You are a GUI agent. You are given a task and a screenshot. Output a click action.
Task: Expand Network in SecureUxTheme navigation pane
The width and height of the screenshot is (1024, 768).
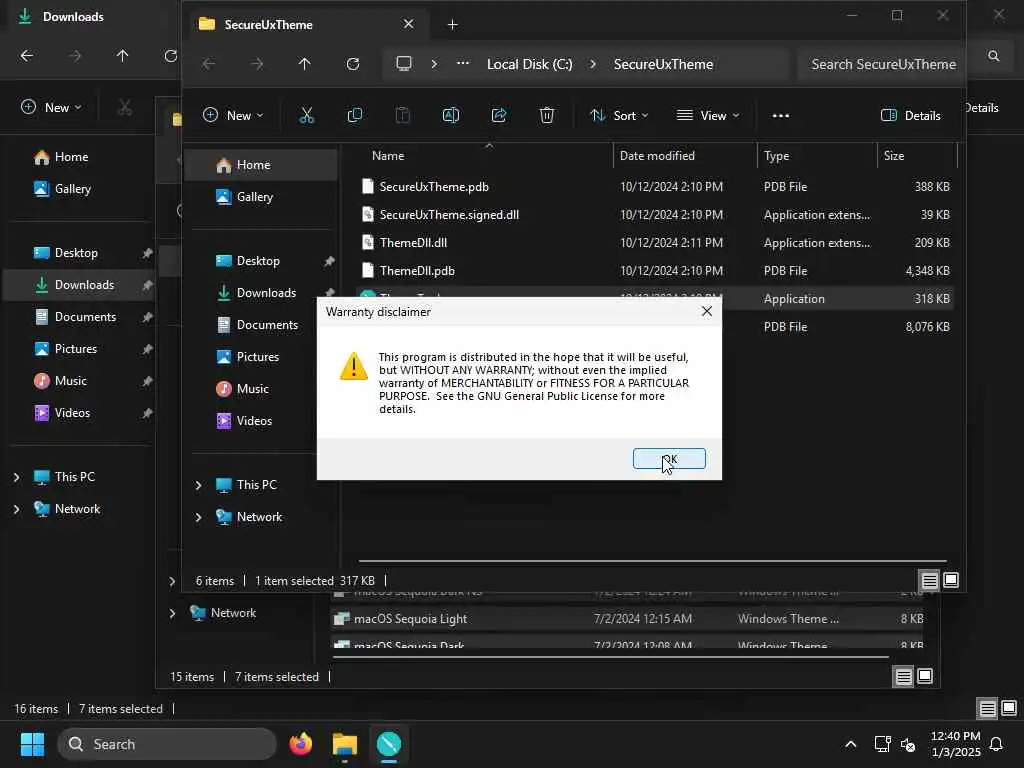click(x=199, y=517)
